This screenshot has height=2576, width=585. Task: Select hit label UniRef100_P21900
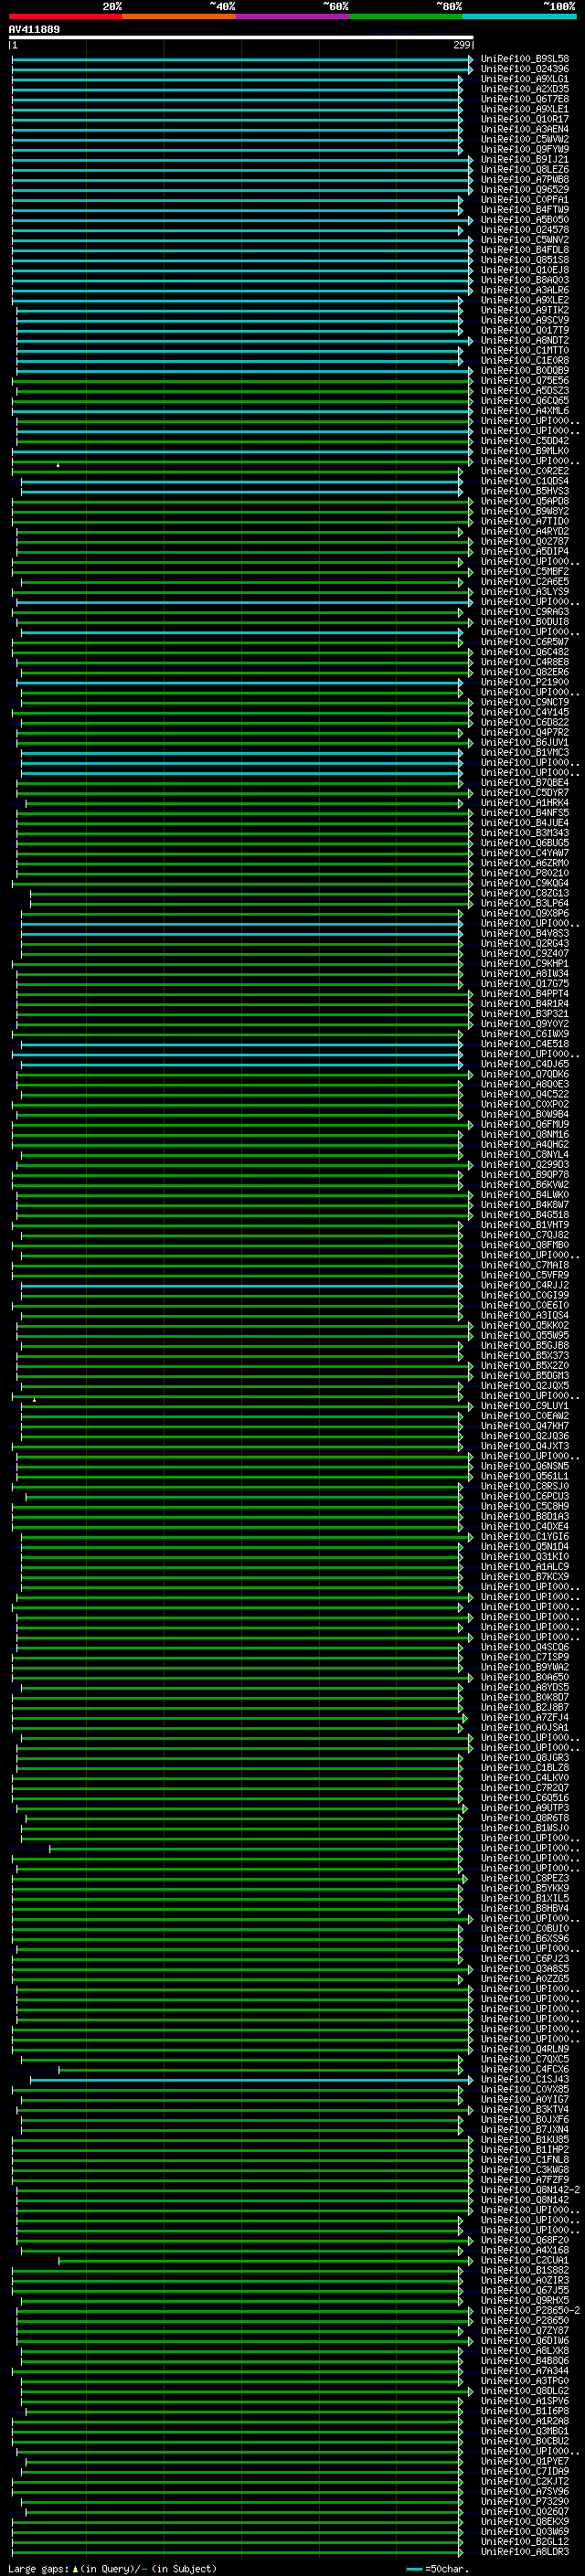click(x=525, y=682)
